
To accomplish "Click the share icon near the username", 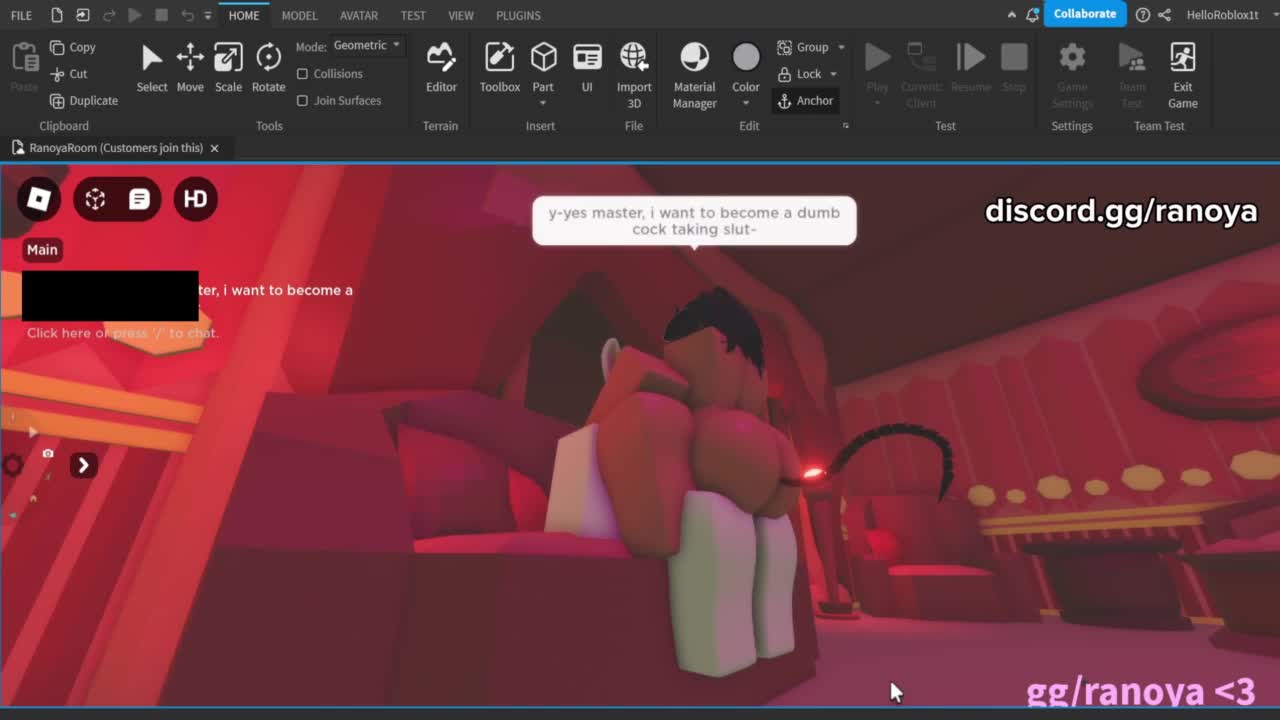I will pos(1165,15).
